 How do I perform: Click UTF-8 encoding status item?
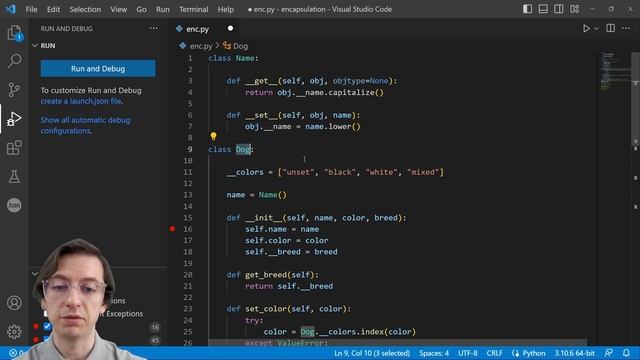[468, 353]
